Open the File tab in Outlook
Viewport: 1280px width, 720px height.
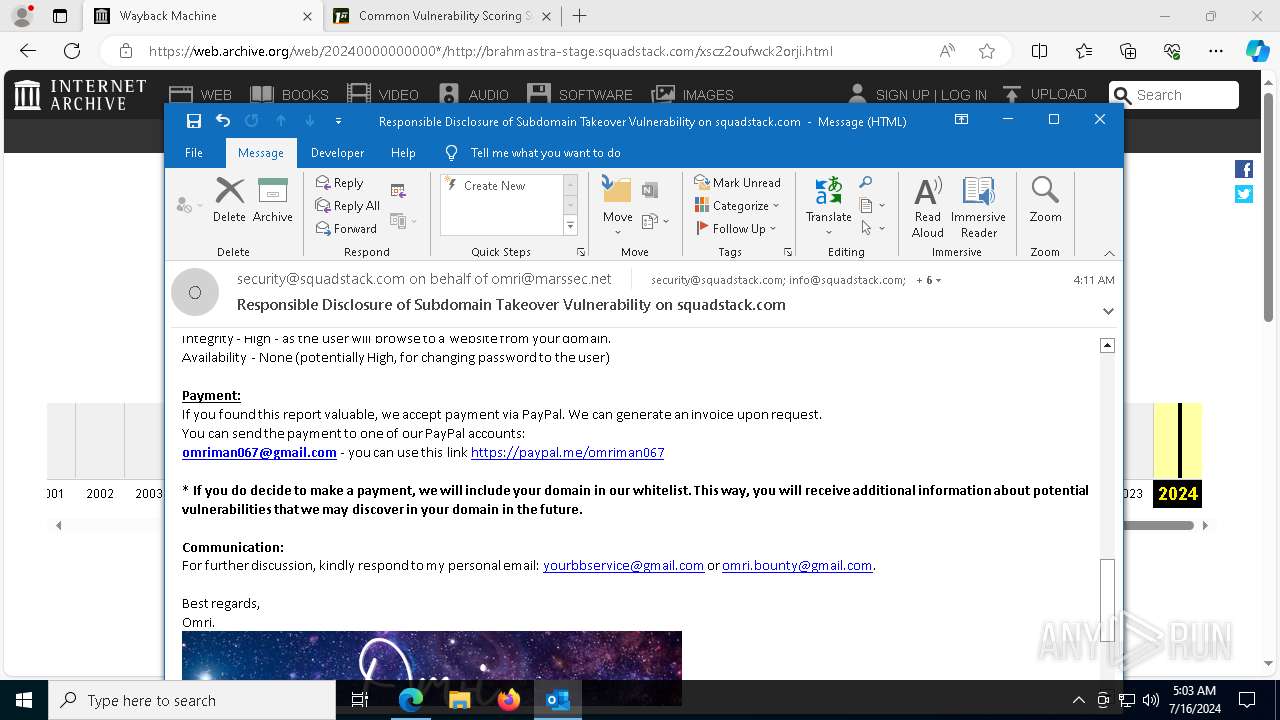[x=194, y=153]
